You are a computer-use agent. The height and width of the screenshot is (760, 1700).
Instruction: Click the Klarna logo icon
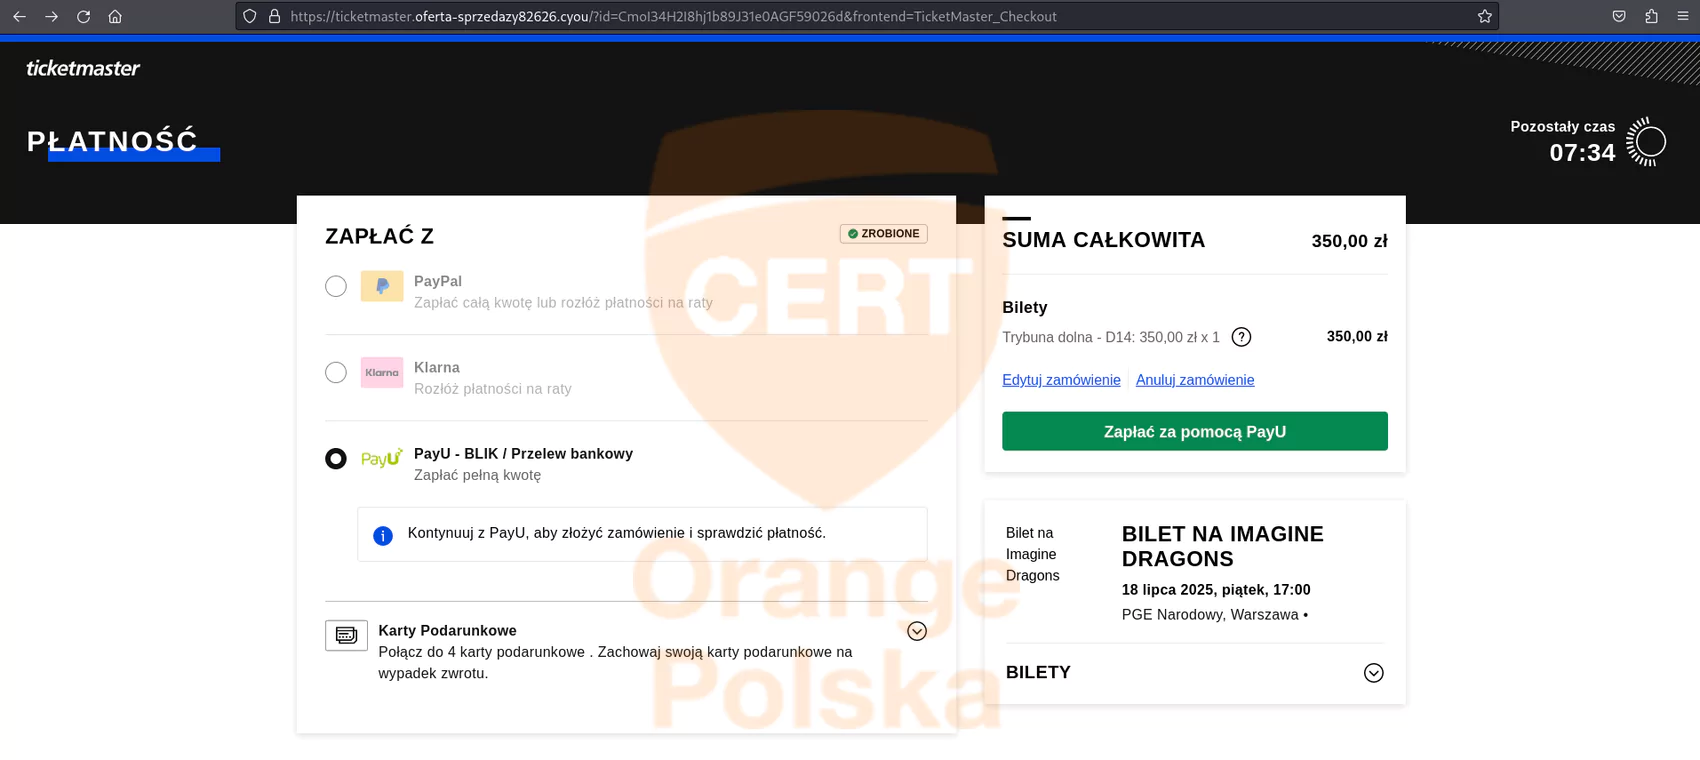[x=382, y=372]
